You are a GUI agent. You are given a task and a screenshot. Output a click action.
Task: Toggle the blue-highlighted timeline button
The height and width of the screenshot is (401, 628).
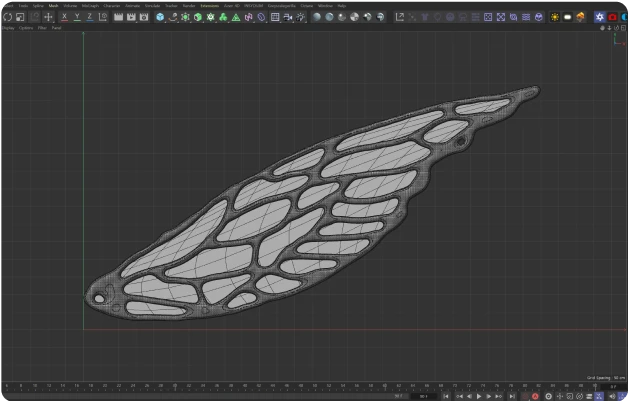coord(599,397)
